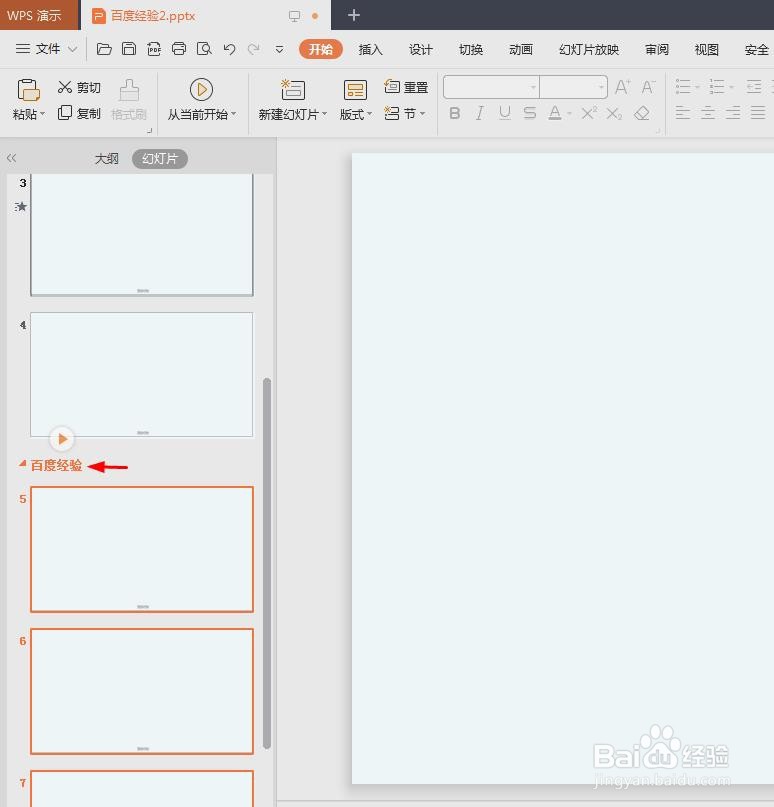Toggle italic formatting

[x=480, y=113]
